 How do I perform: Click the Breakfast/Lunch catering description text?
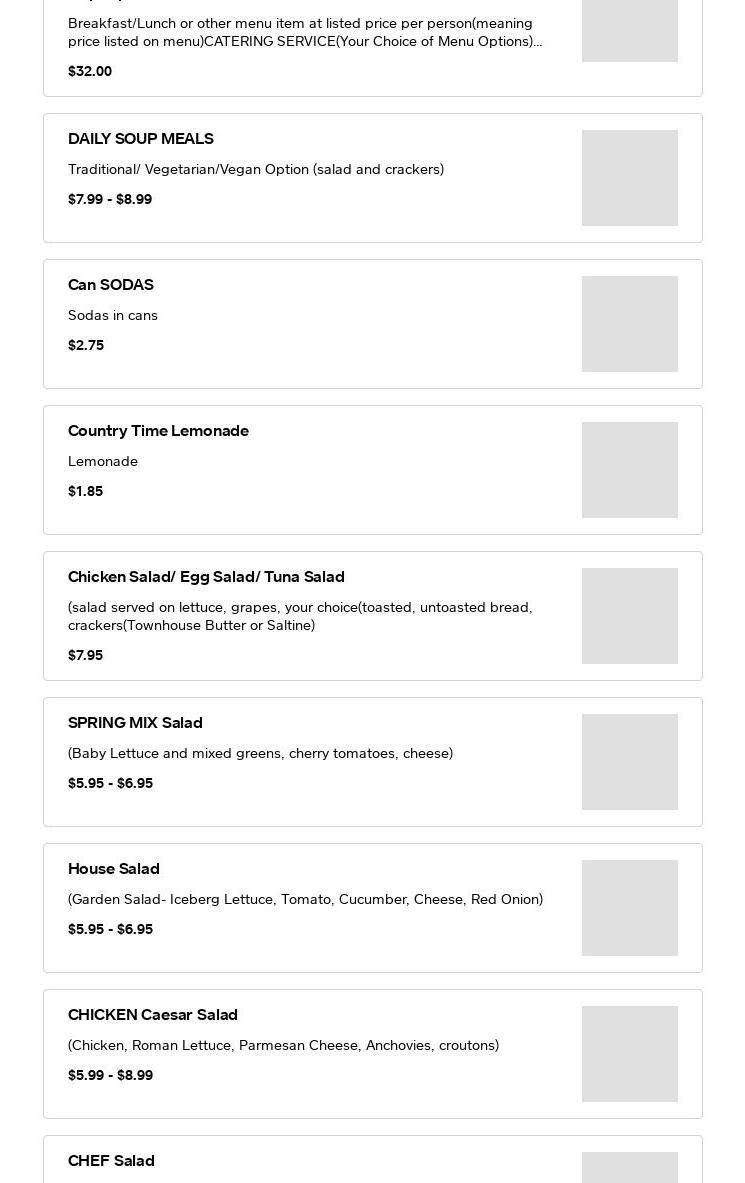(x=305, y=32)
